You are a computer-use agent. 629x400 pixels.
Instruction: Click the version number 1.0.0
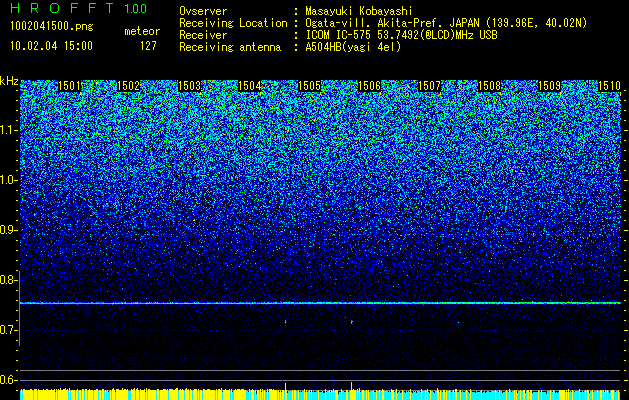(136, 8)
